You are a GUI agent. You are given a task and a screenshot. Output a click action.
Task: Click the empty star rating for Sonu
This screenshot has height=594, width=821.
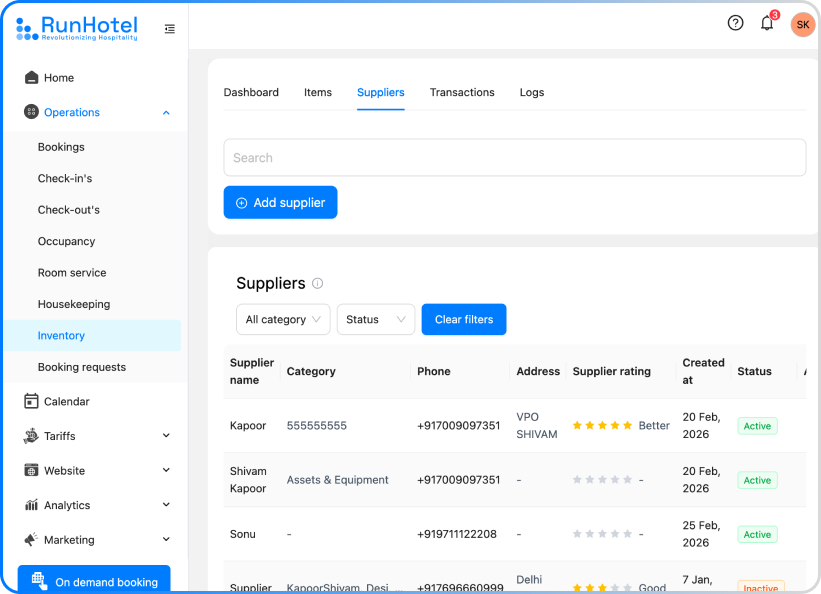(x=602, y=534)
